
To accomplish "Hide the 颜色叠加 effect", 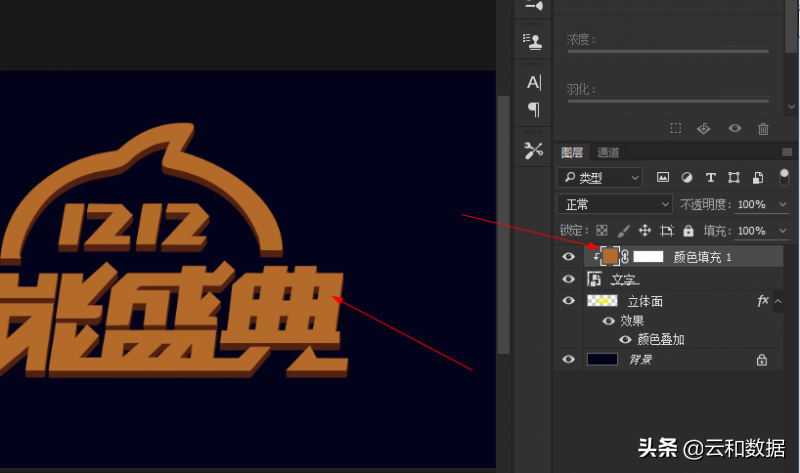I will [x=625, y=340].
